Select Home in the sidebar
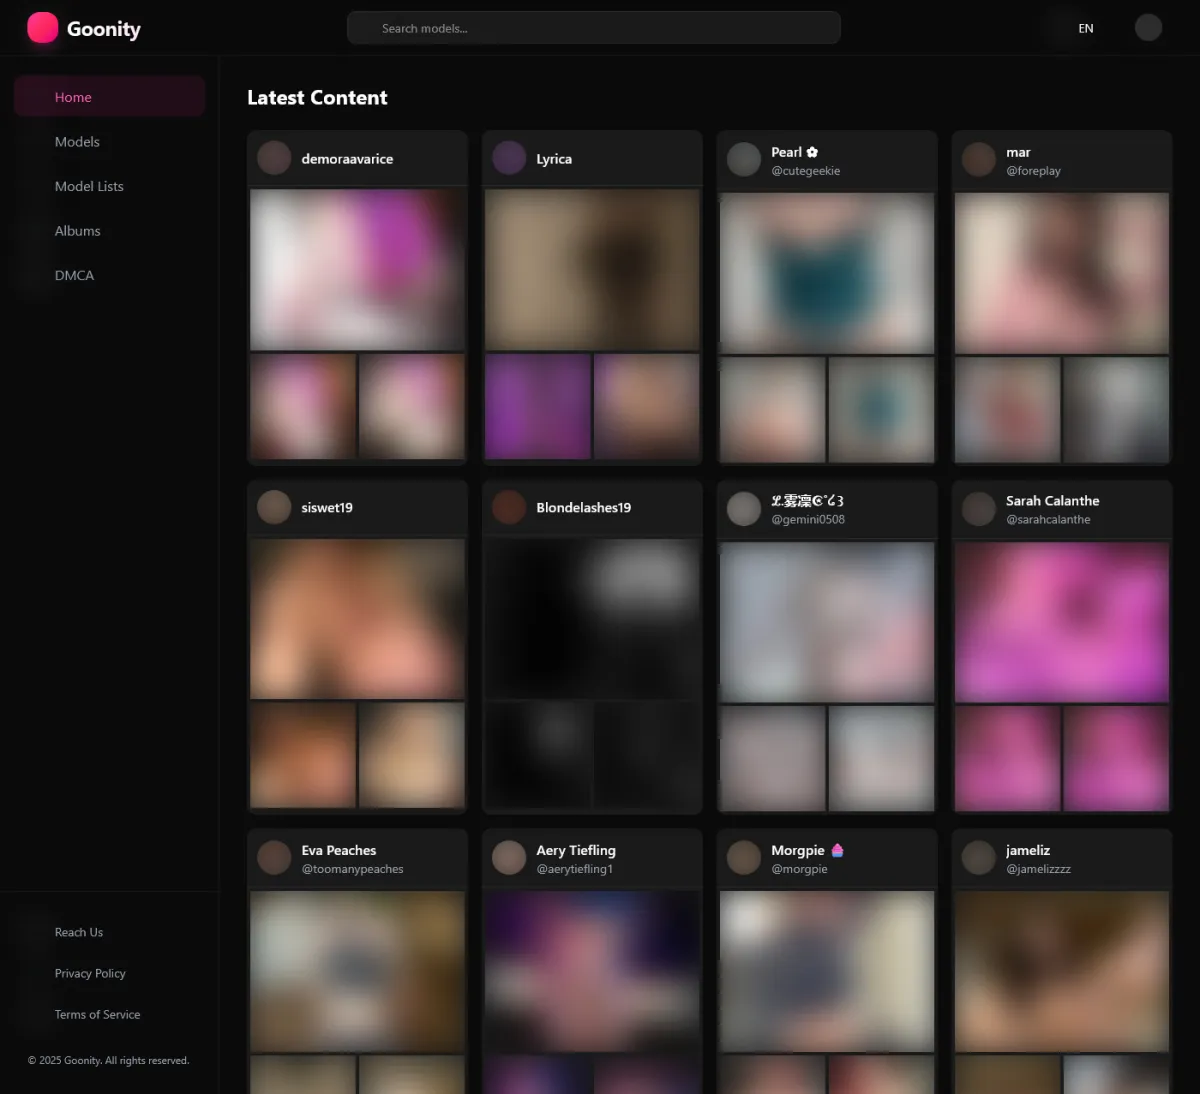The height and width of the screenshot is (1094, 1200). click(73, 97)
